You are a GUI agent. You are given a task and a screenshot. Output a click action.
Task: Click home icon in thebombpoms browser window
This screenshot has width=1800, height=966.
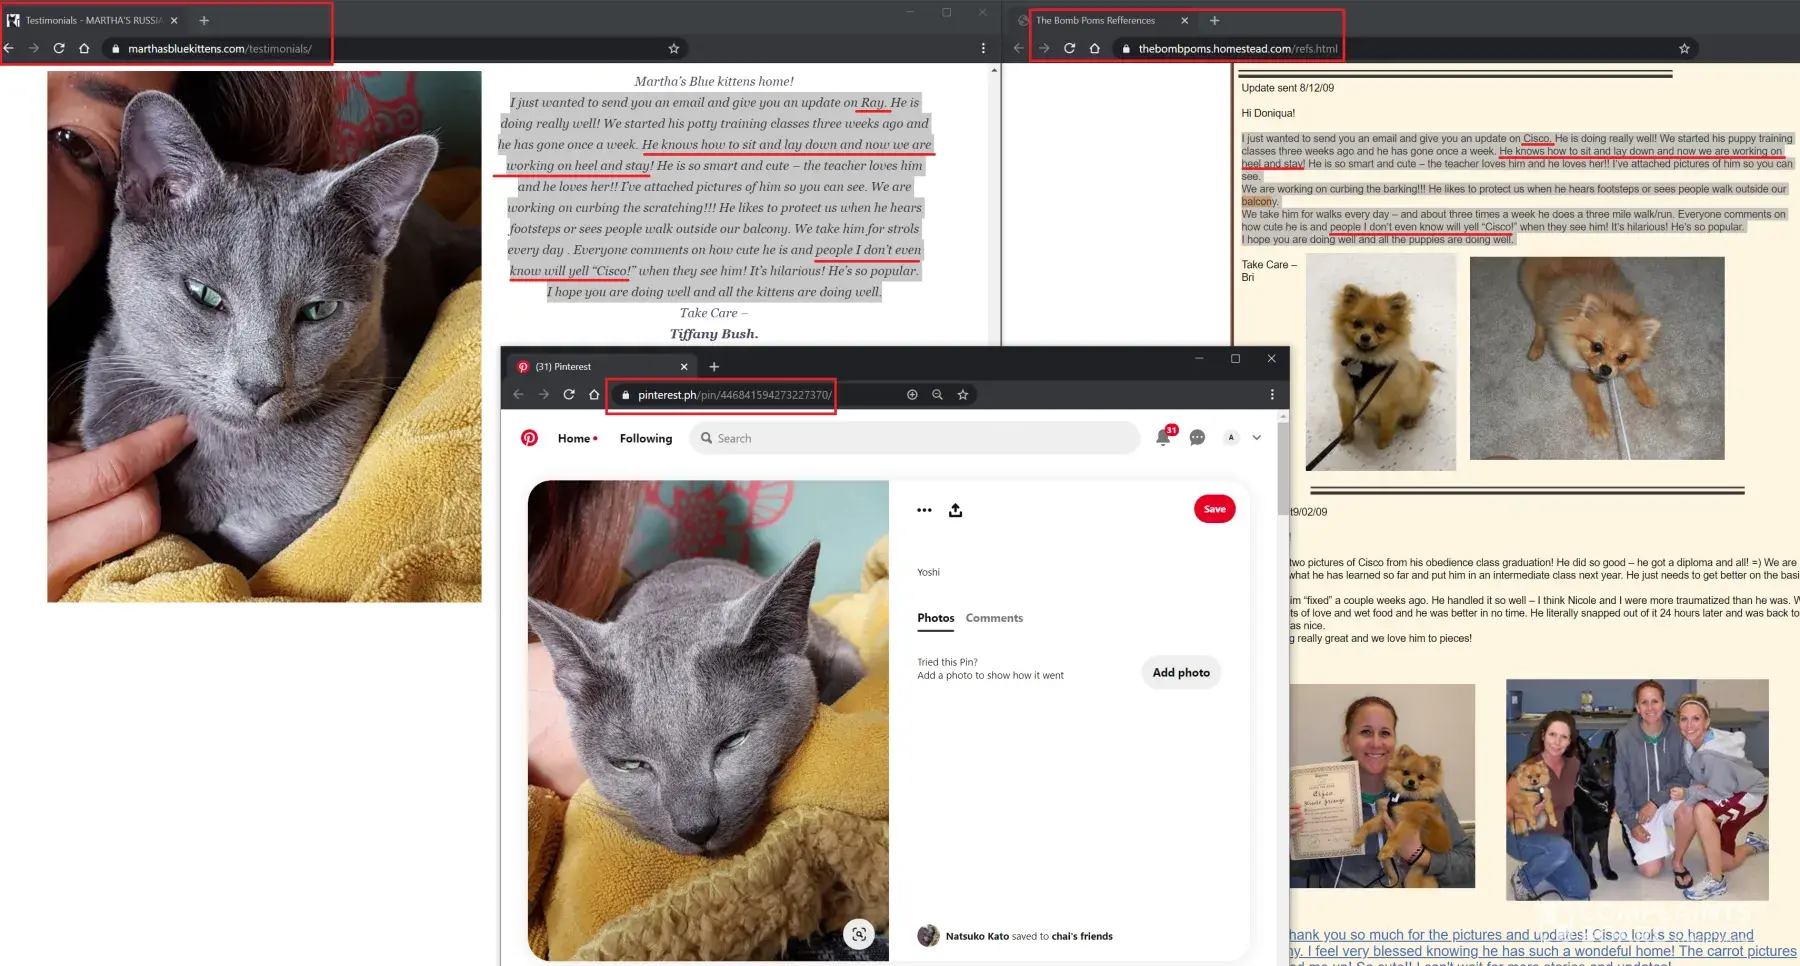pos(1095,48)
